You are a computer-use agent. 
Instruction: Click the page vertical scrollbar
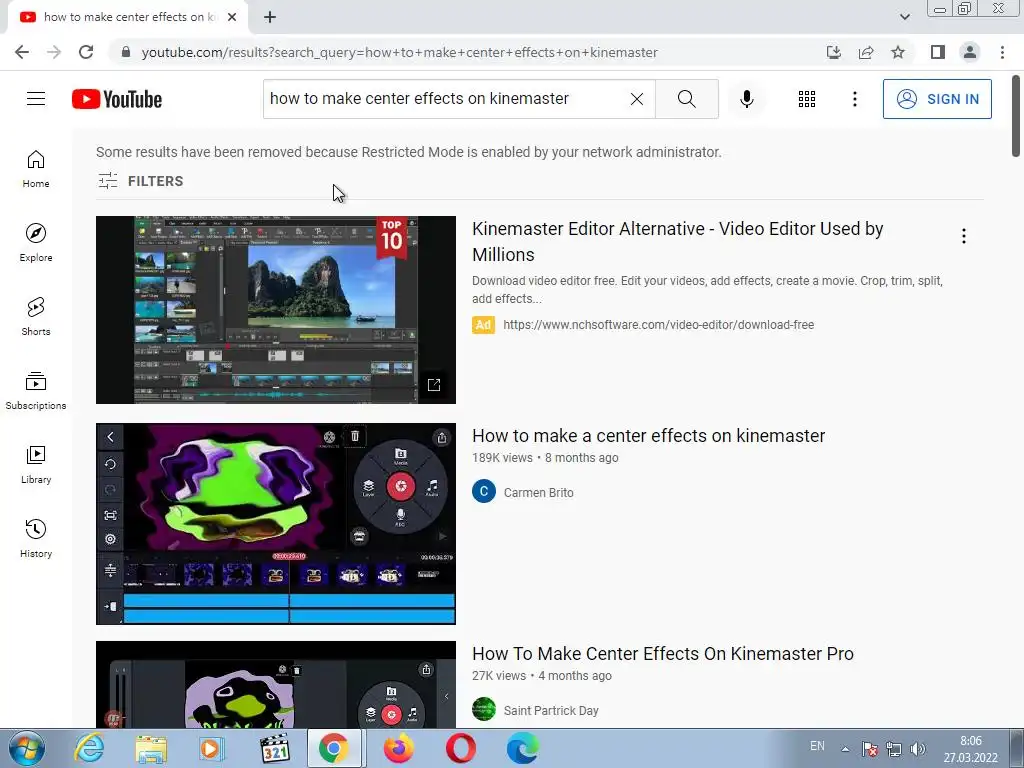pyautogui.click(x=1016, y=116)
